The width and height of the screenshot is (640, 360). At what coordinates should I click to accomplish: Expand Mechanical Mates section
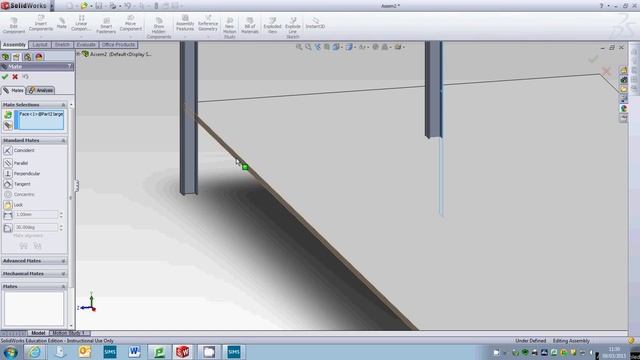63,274
